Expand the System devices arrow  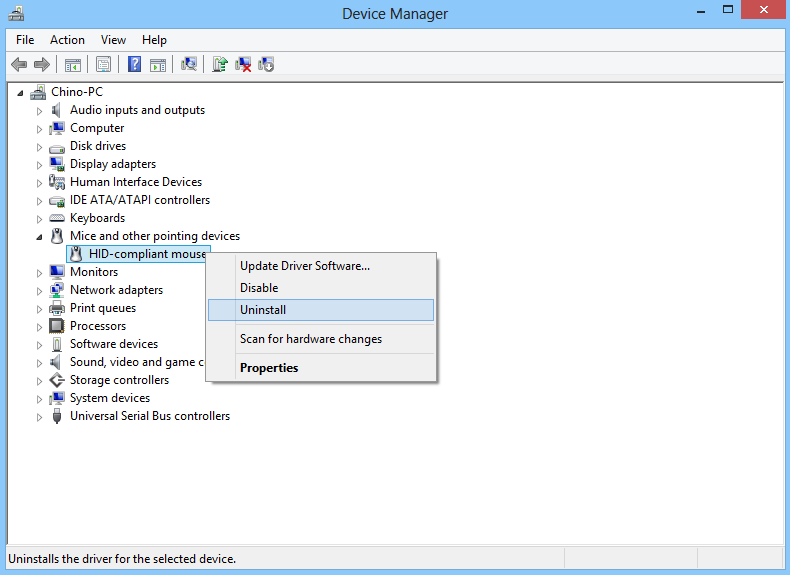tap(39, 399)
